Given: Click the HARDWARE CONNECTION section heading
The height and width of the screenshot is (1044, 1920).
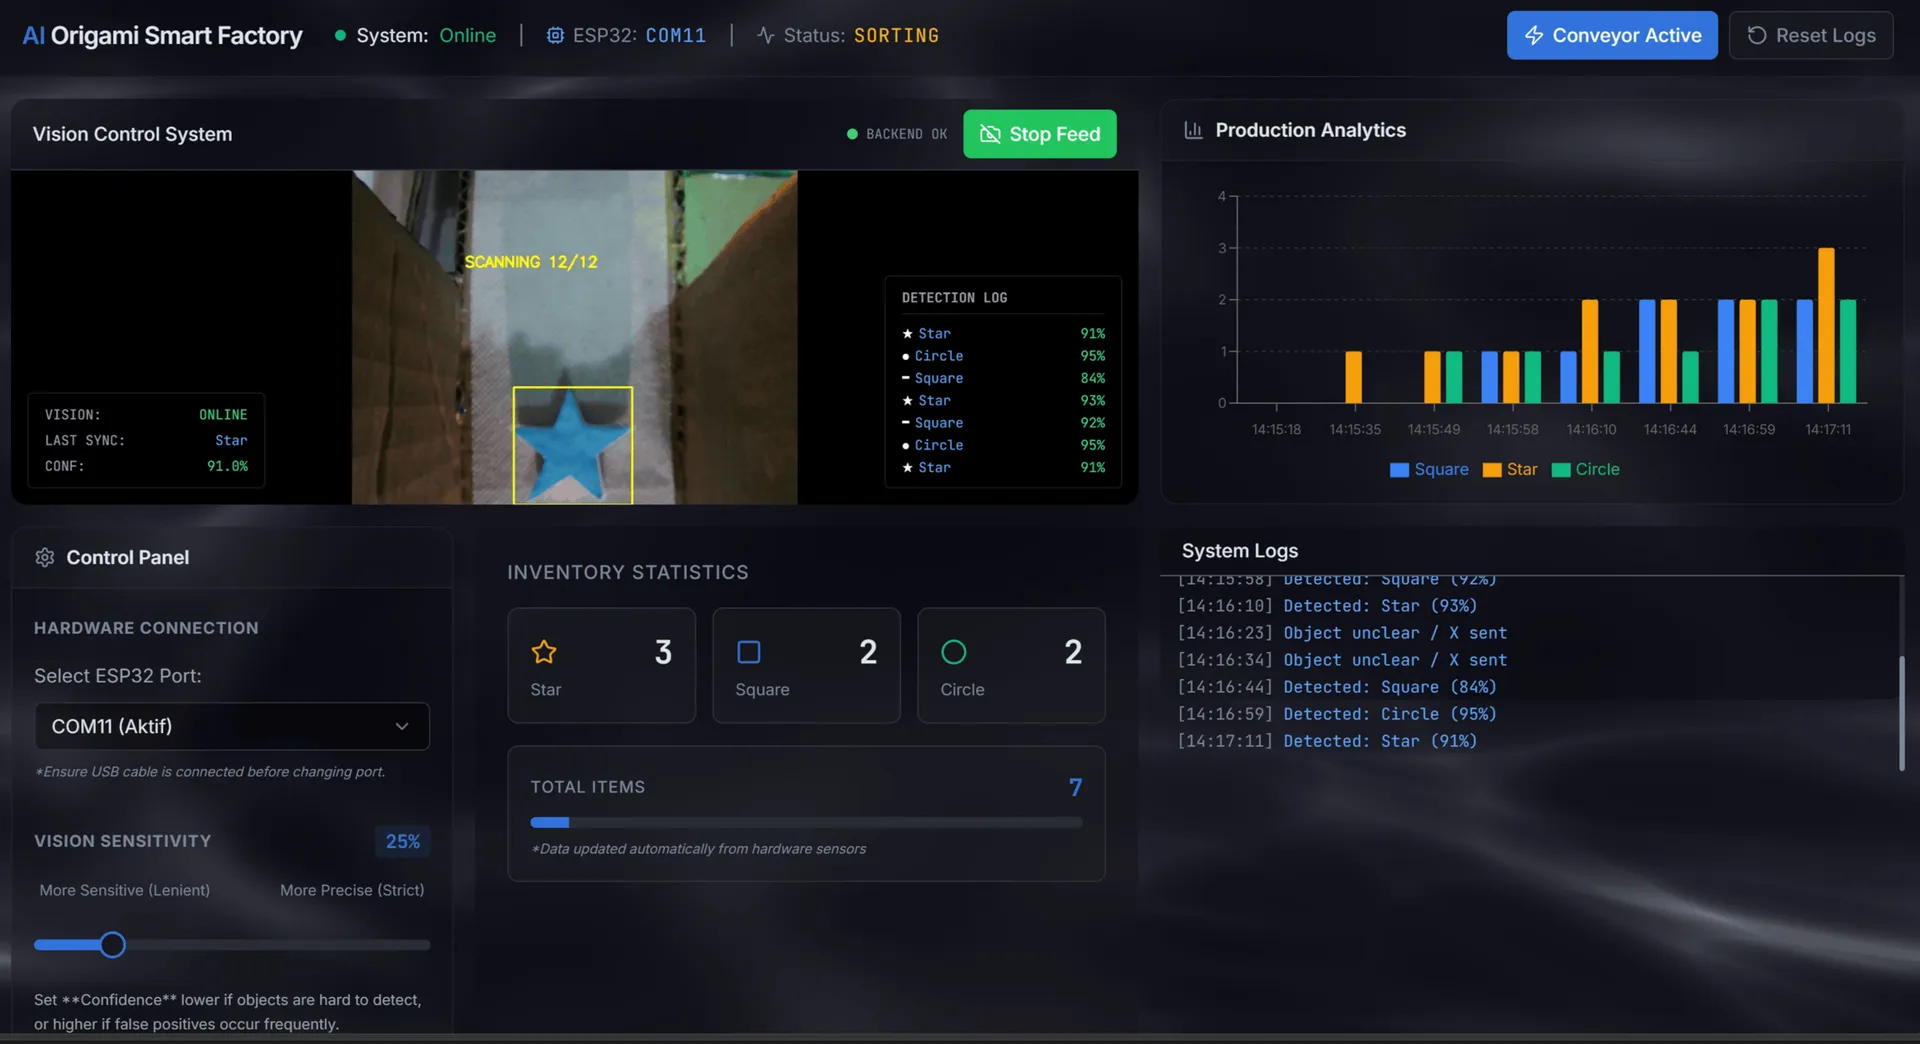Looking at the screenshot, I should coord(146,628).
